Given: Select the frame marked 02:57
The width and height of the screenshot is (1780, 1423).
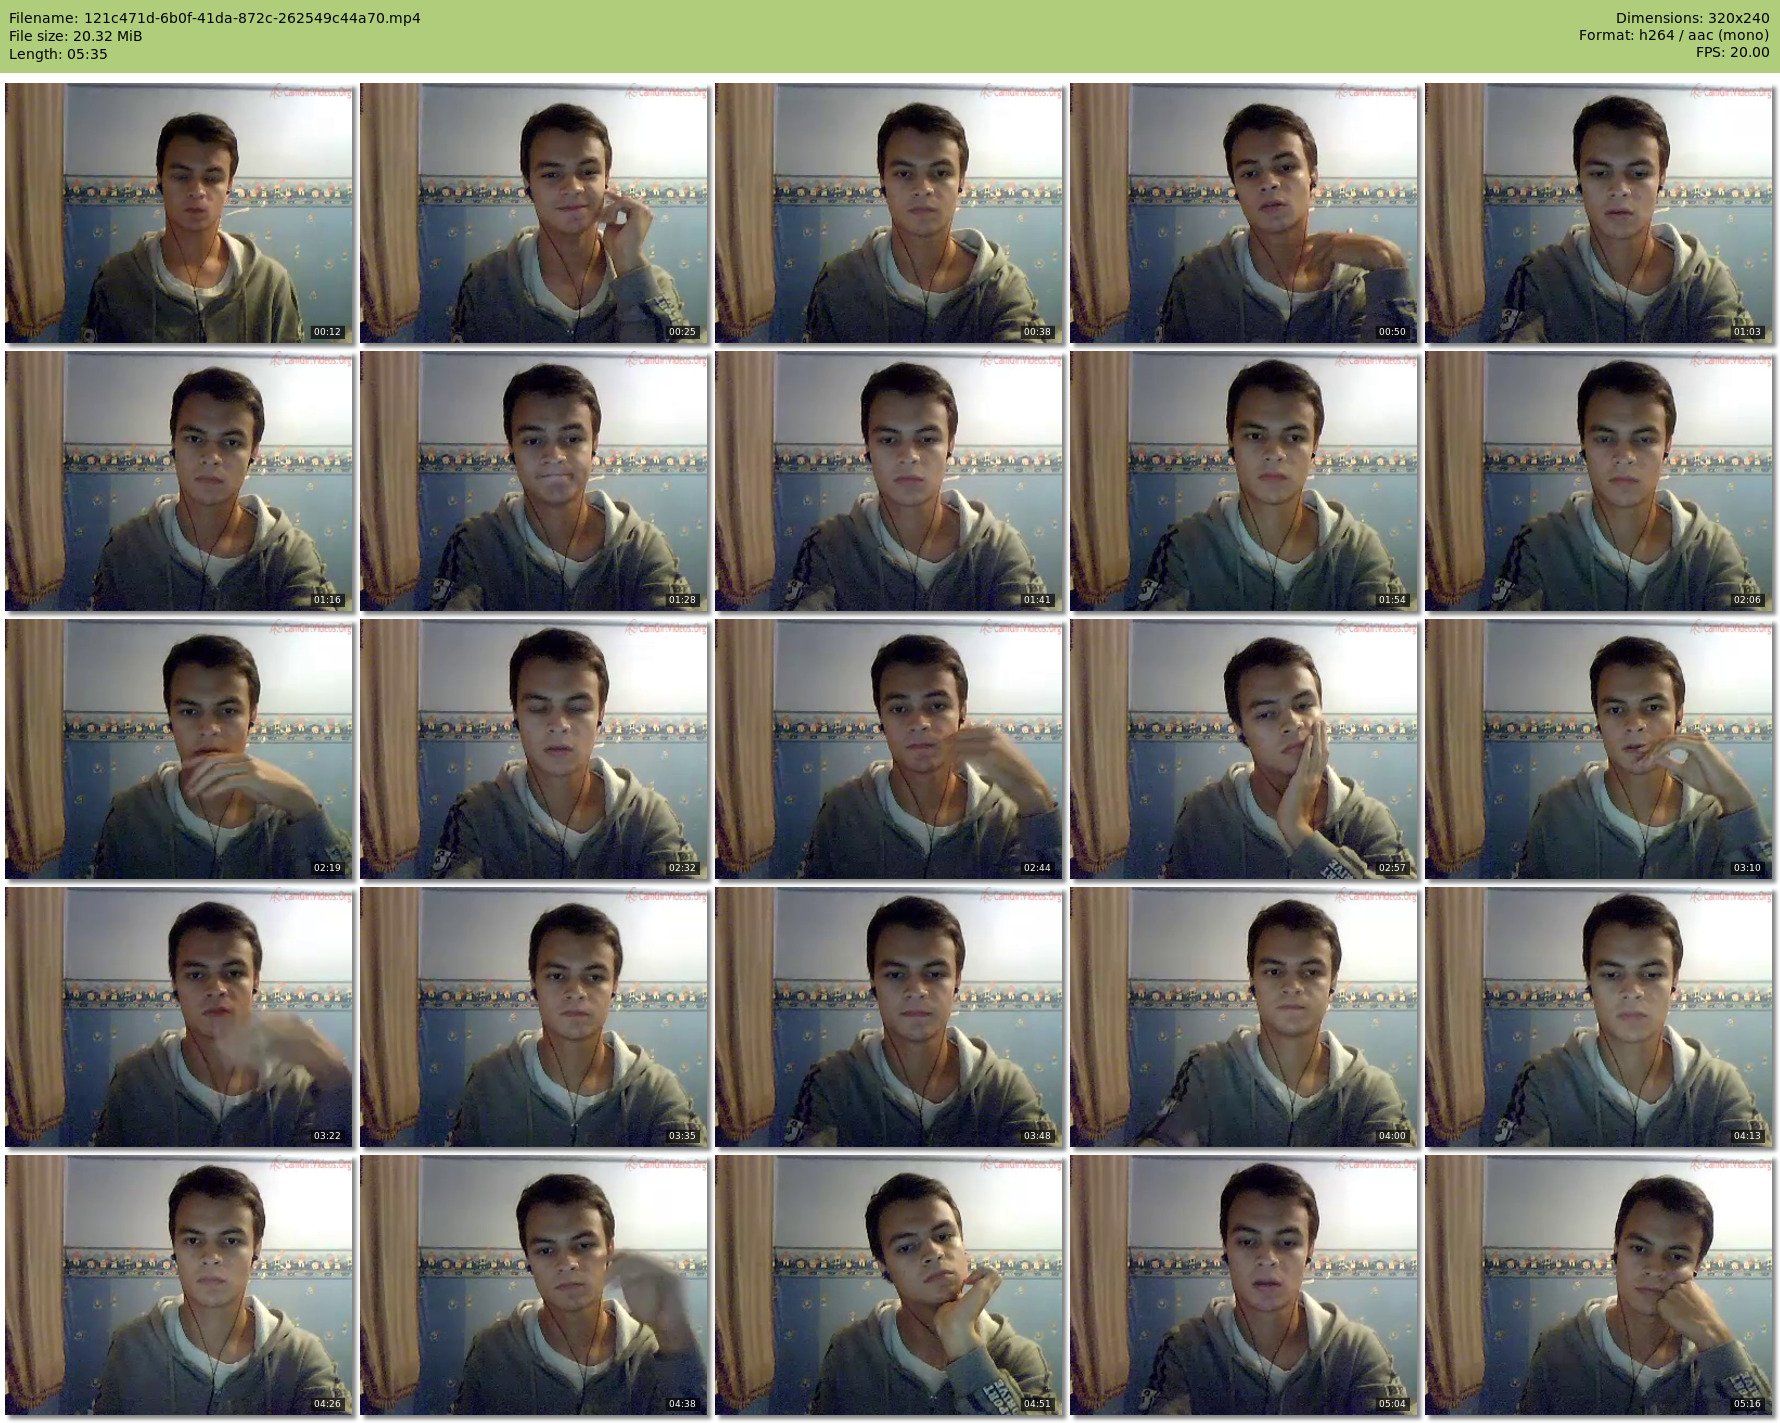Looking at the screenshot, I should [x=1244, y=749].
